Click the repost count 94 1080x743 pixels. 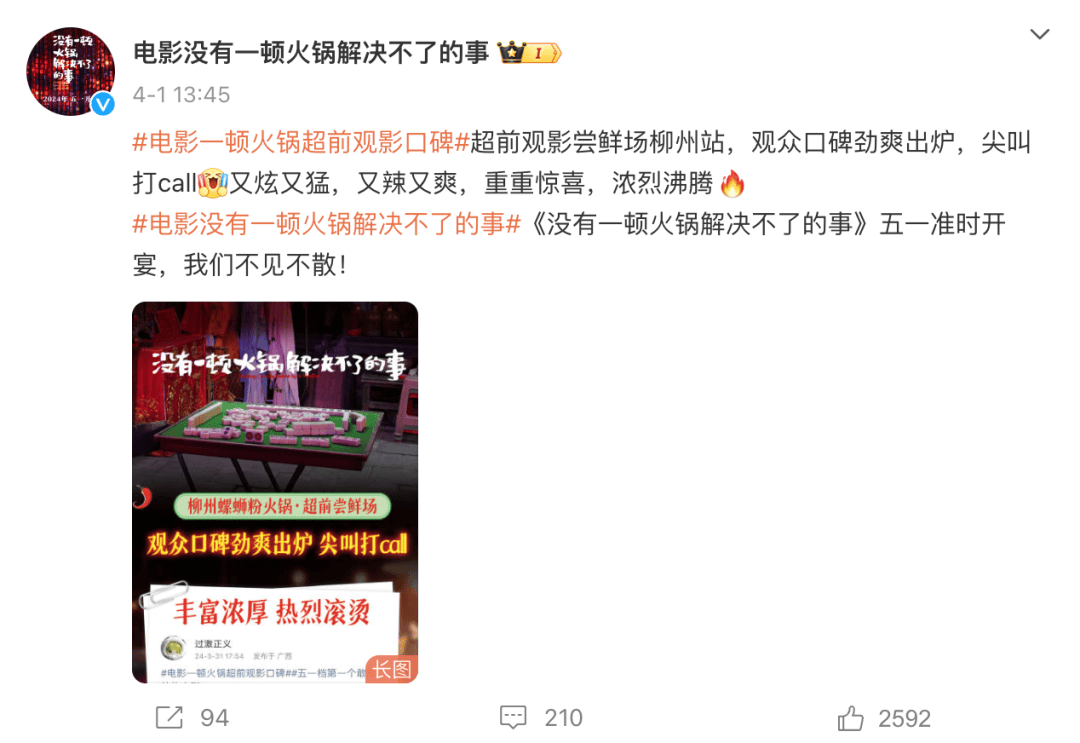point(214,718)
